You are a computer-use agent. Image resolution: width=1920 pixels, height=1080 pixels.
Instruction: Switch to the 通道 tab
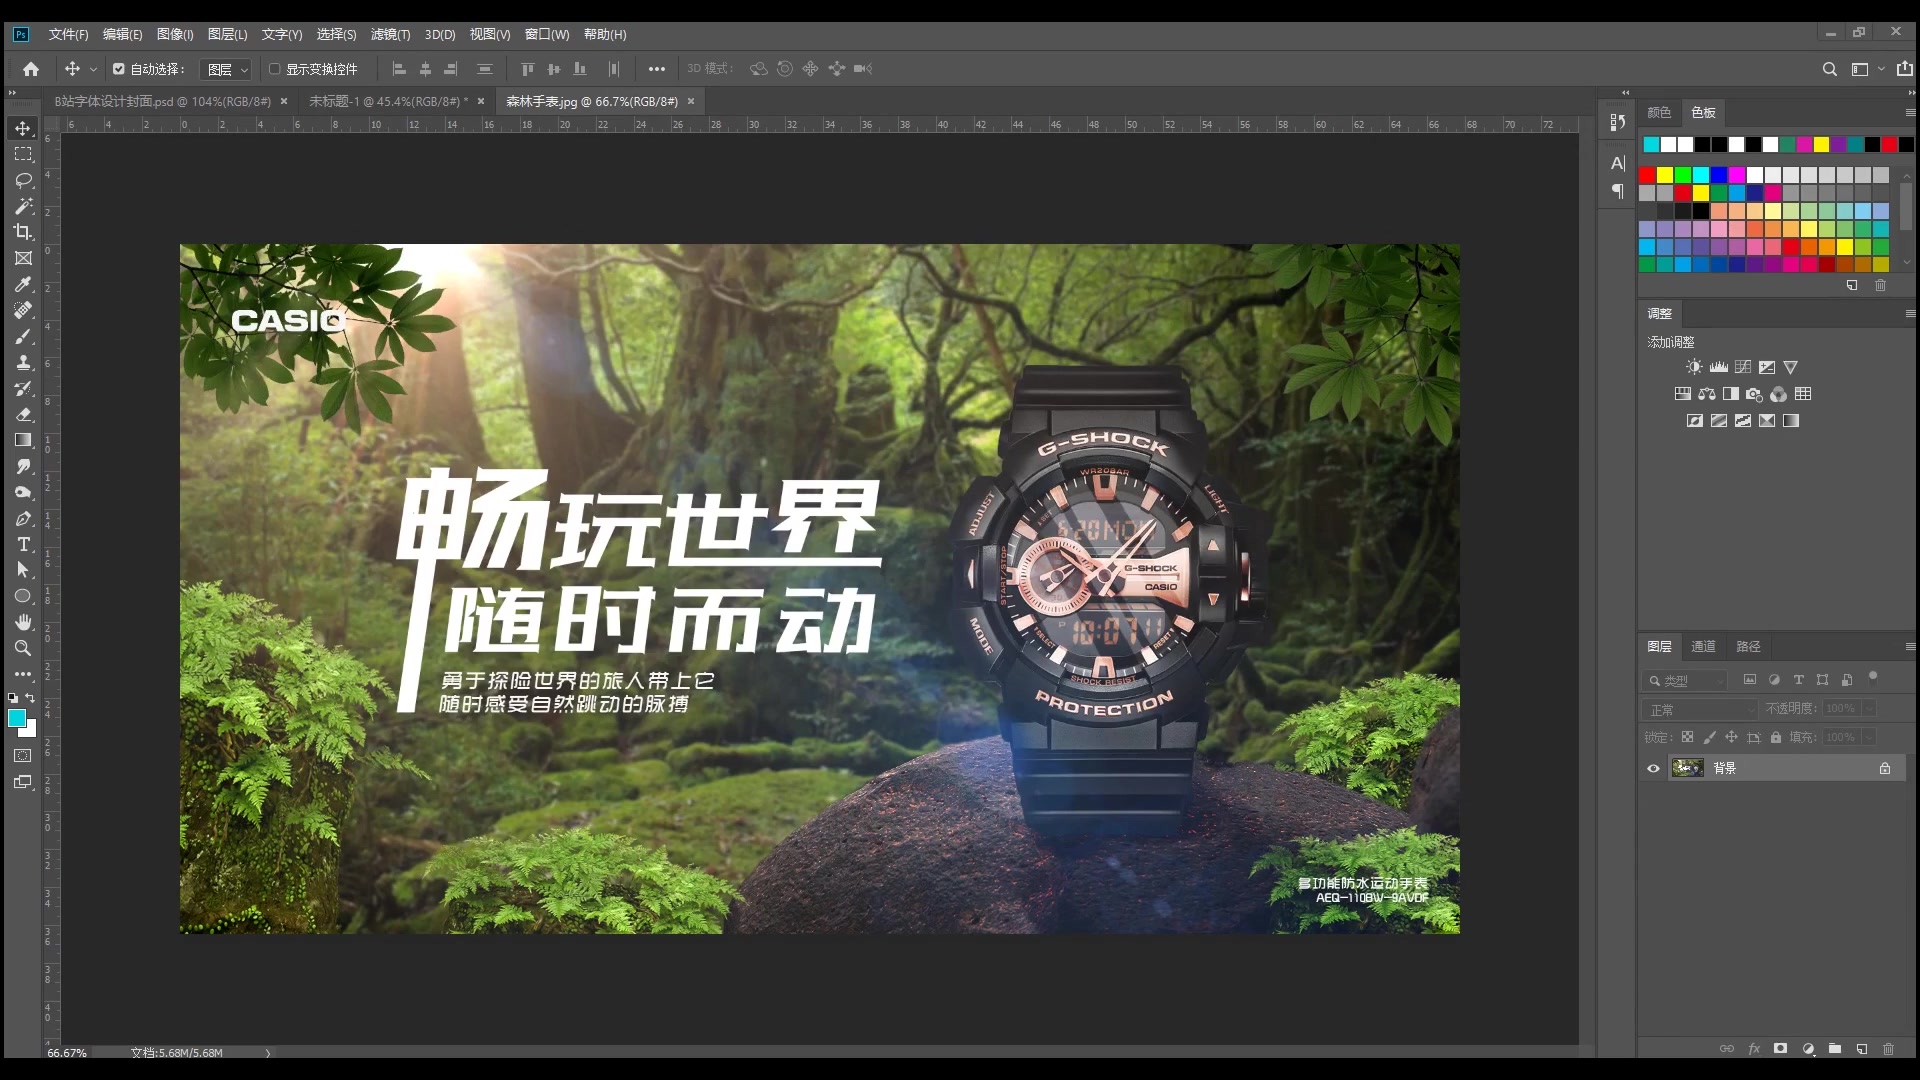click(x=1703, y=646)
